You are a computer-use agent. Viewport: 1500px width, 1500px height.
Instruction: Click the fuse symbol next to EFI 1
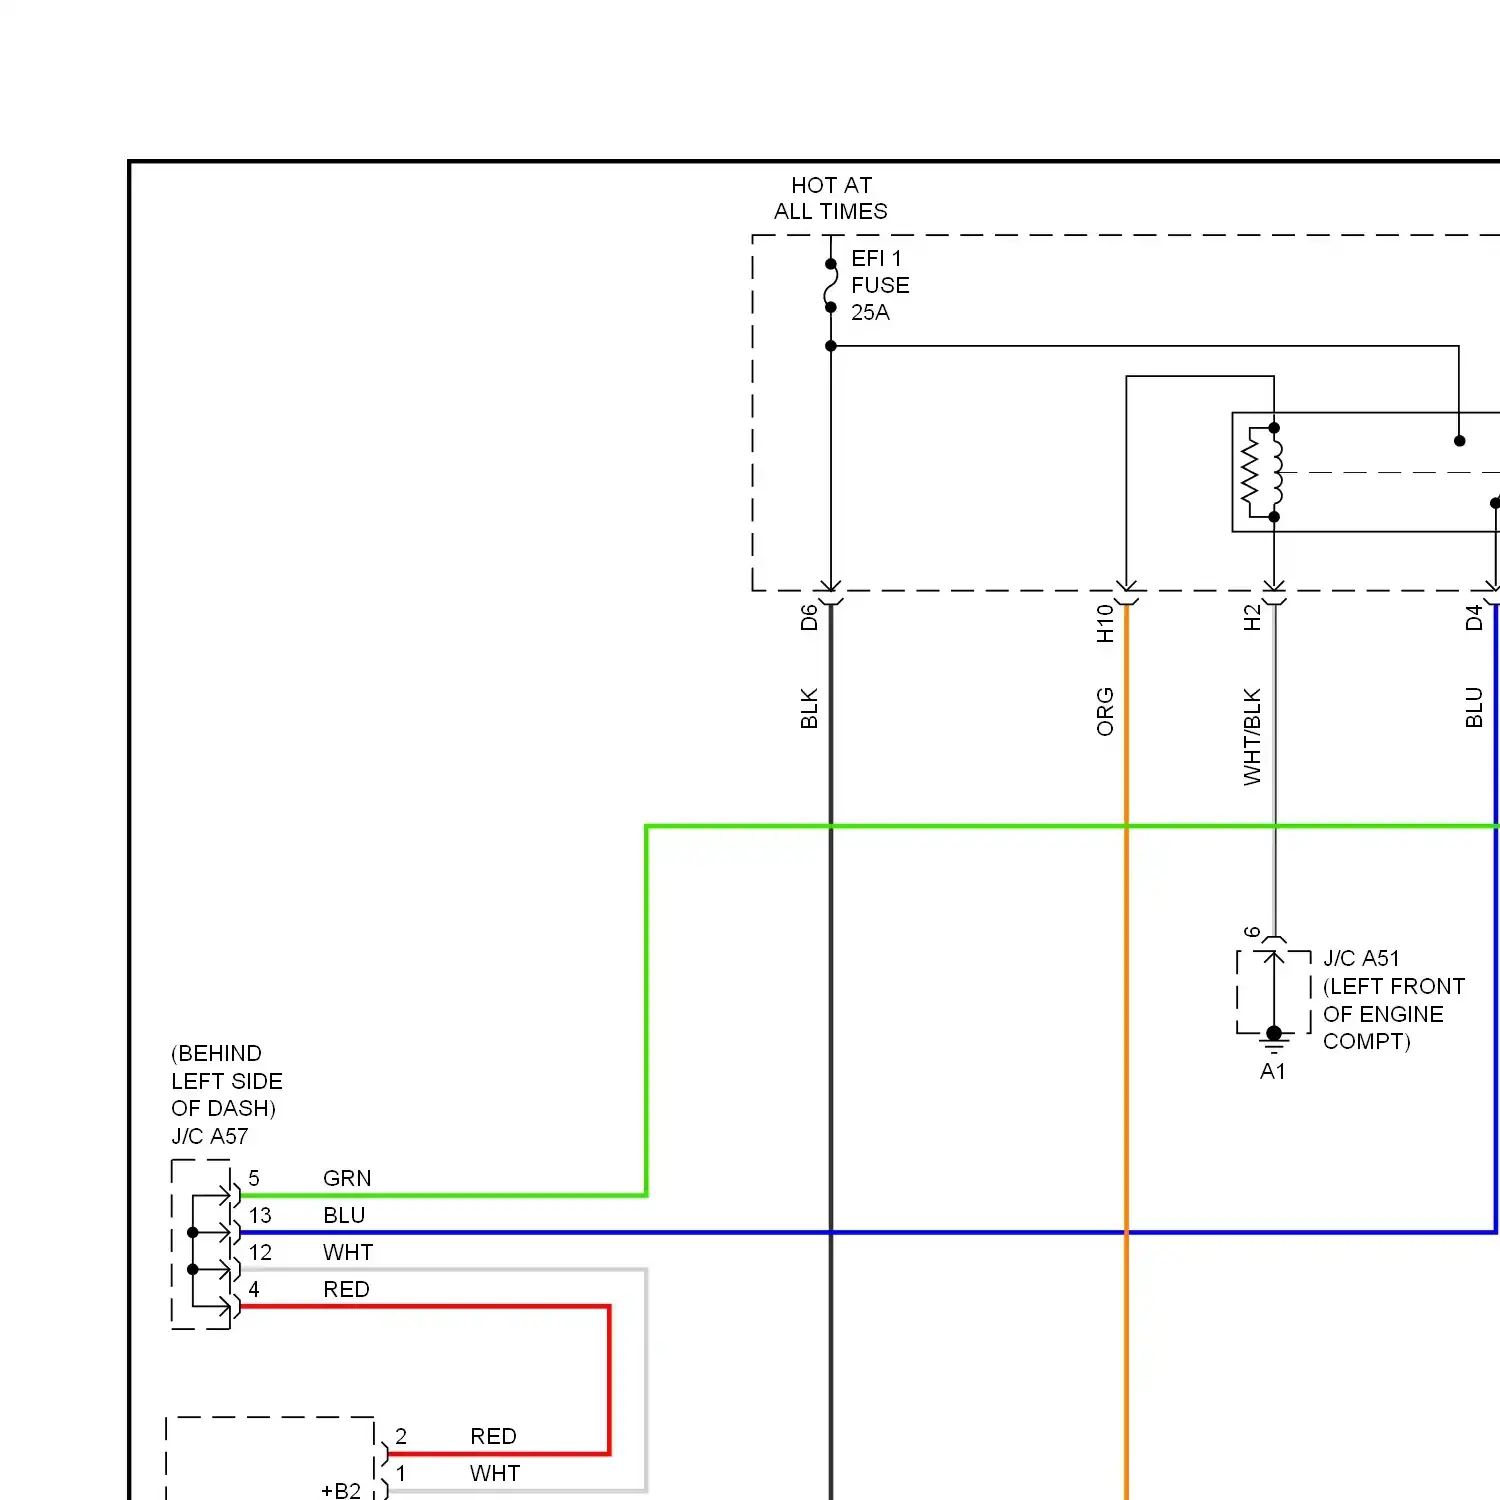coord(831,286)
